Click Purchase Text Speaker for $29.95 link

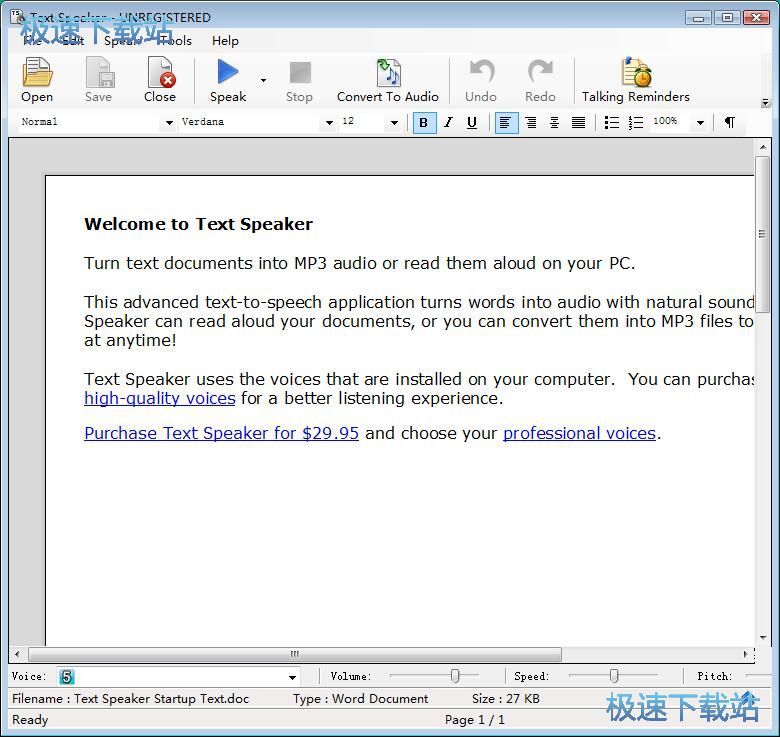click(221, 433)
